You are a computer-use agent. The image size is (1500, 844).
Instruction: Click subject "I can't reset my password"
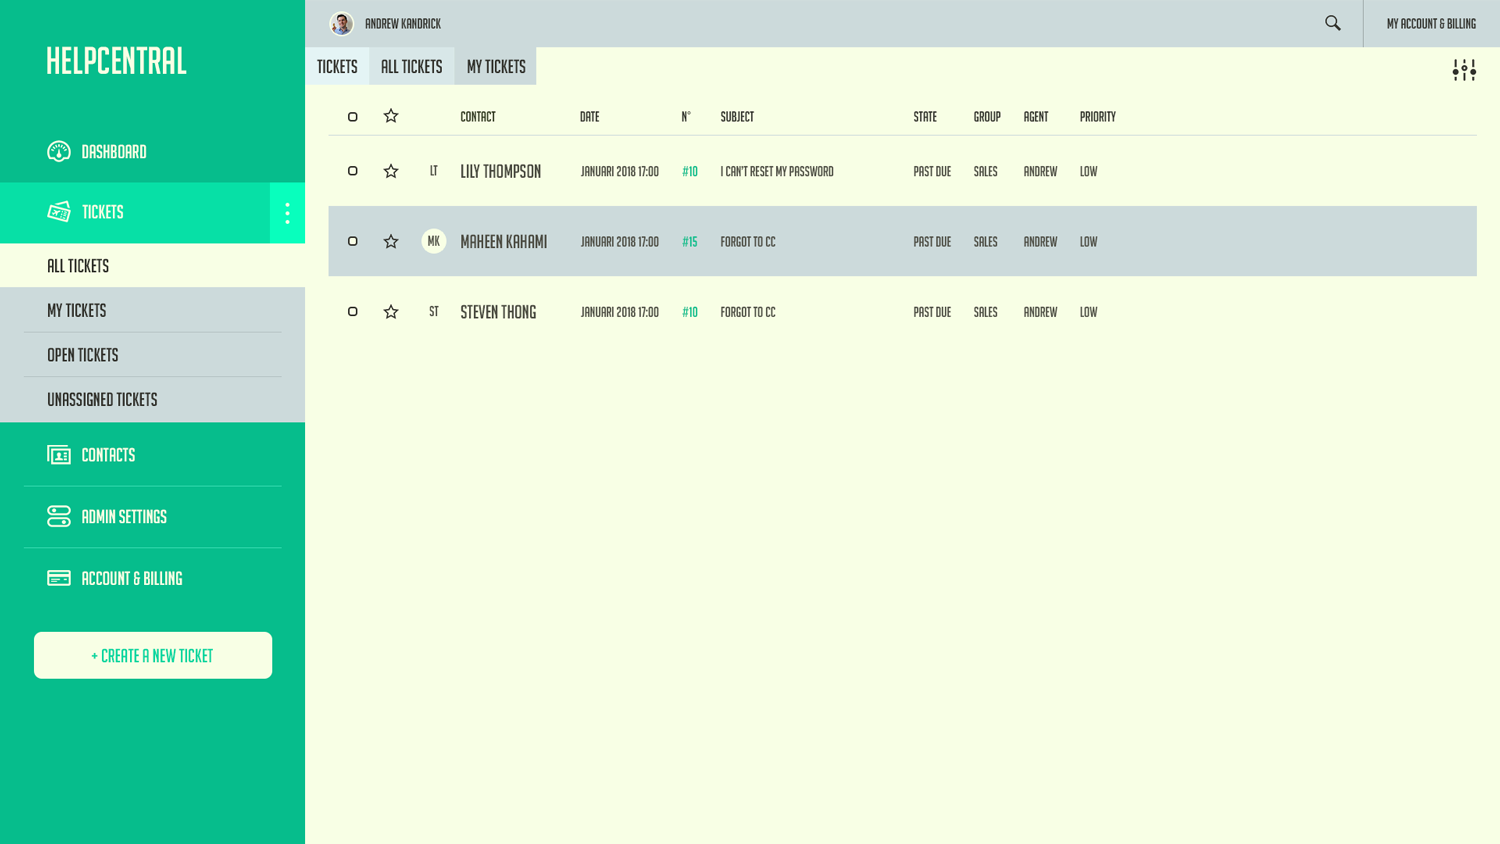777,171
